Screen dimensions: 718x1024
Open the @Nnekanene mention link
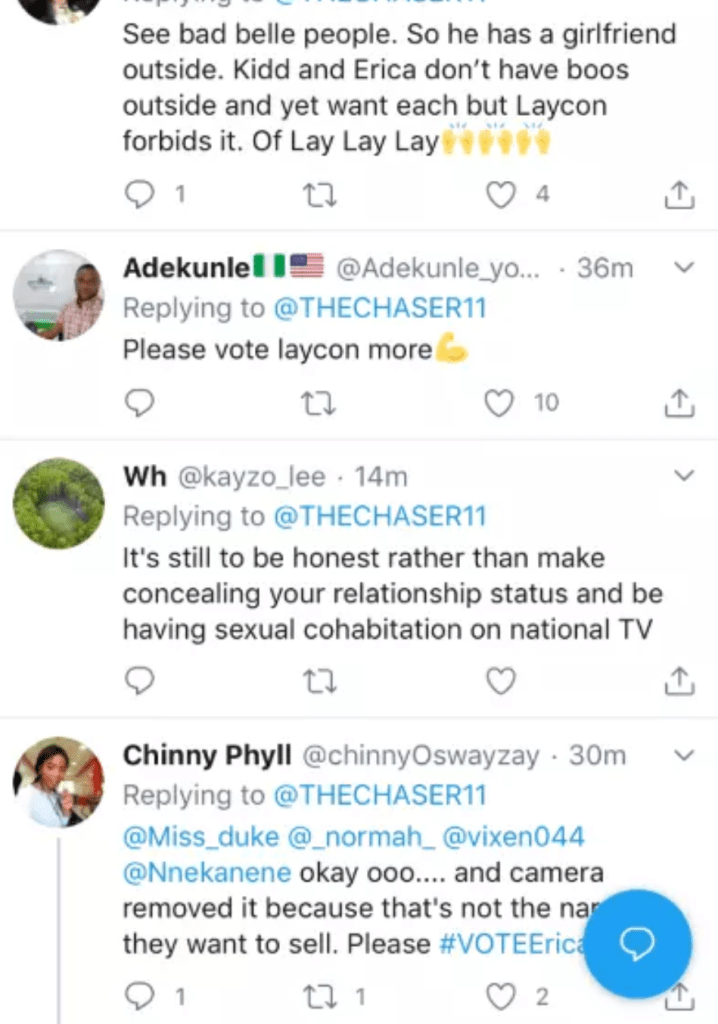click(207, 872)
